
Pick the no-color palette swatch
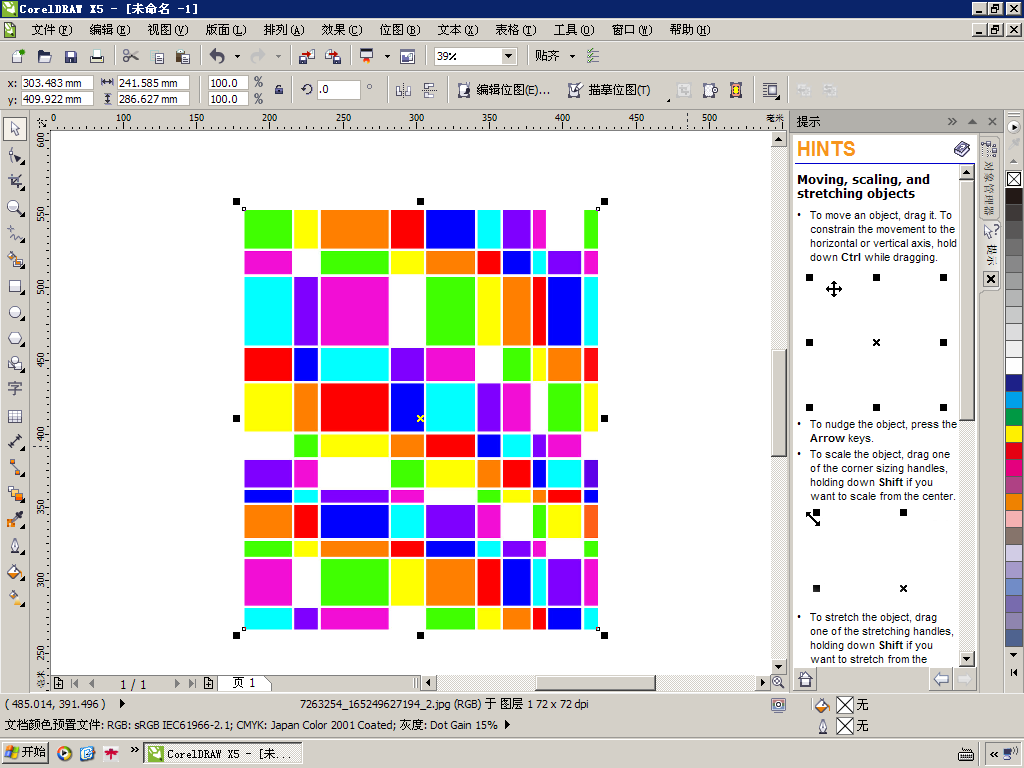(1014, 178)
